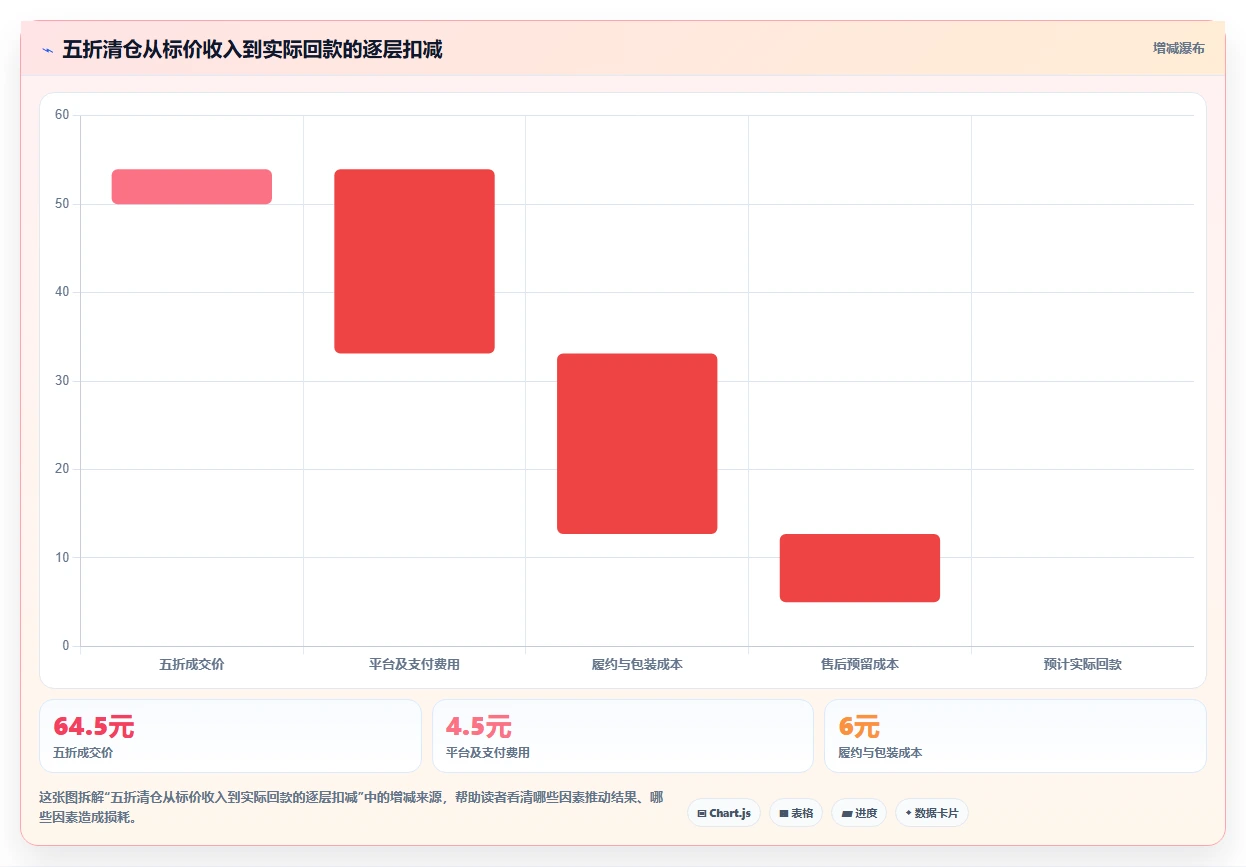Click the y-axis value 50
This screenshot has height=867, width=1246.
pos(62,204)
